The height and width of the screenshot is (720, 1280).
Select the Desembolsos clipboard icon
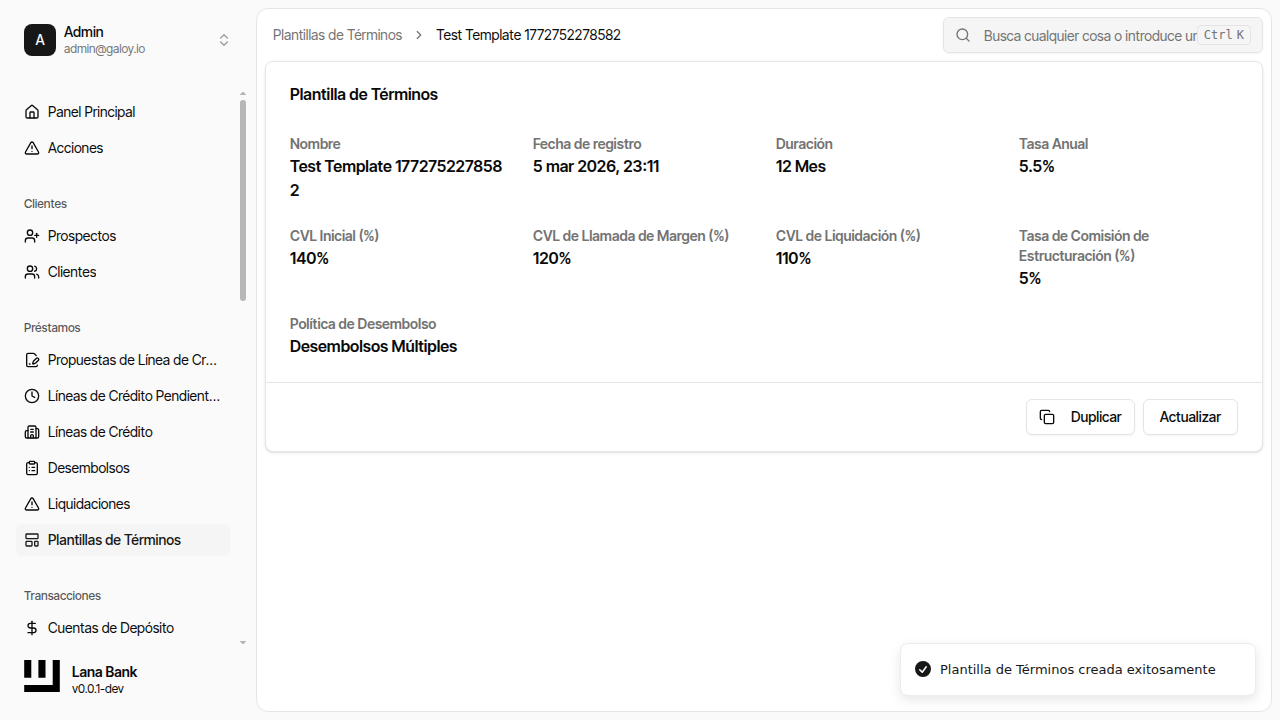[x=31, y=467]
